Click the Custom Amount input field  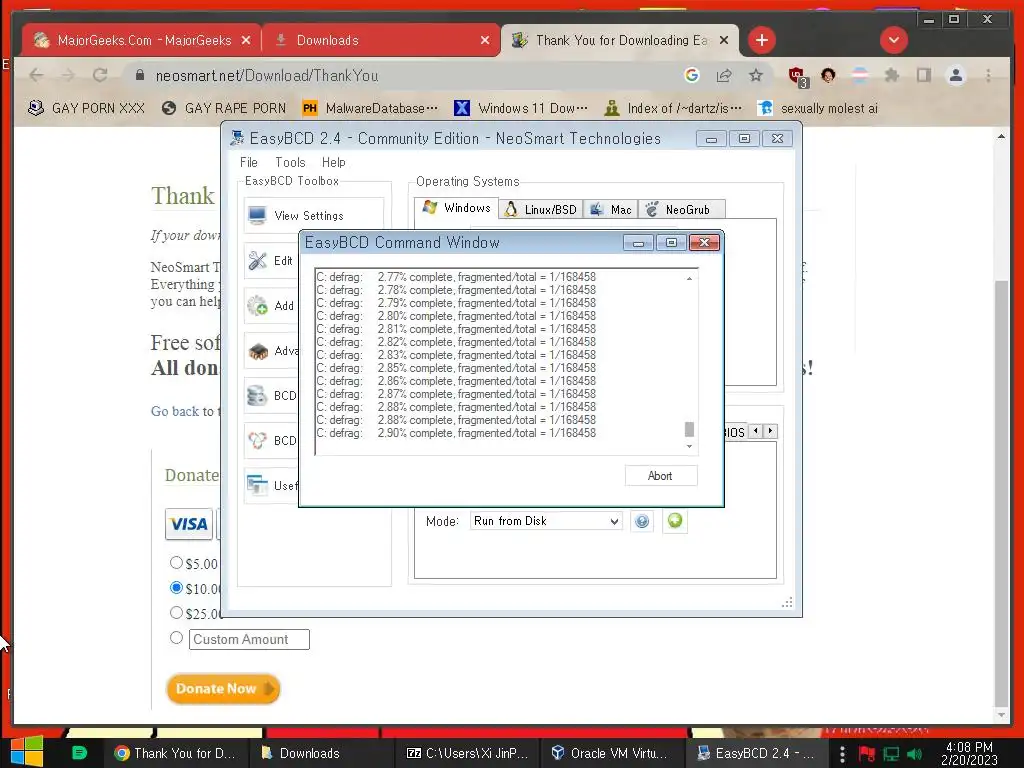pyautogui.click(x=249, y=639)
